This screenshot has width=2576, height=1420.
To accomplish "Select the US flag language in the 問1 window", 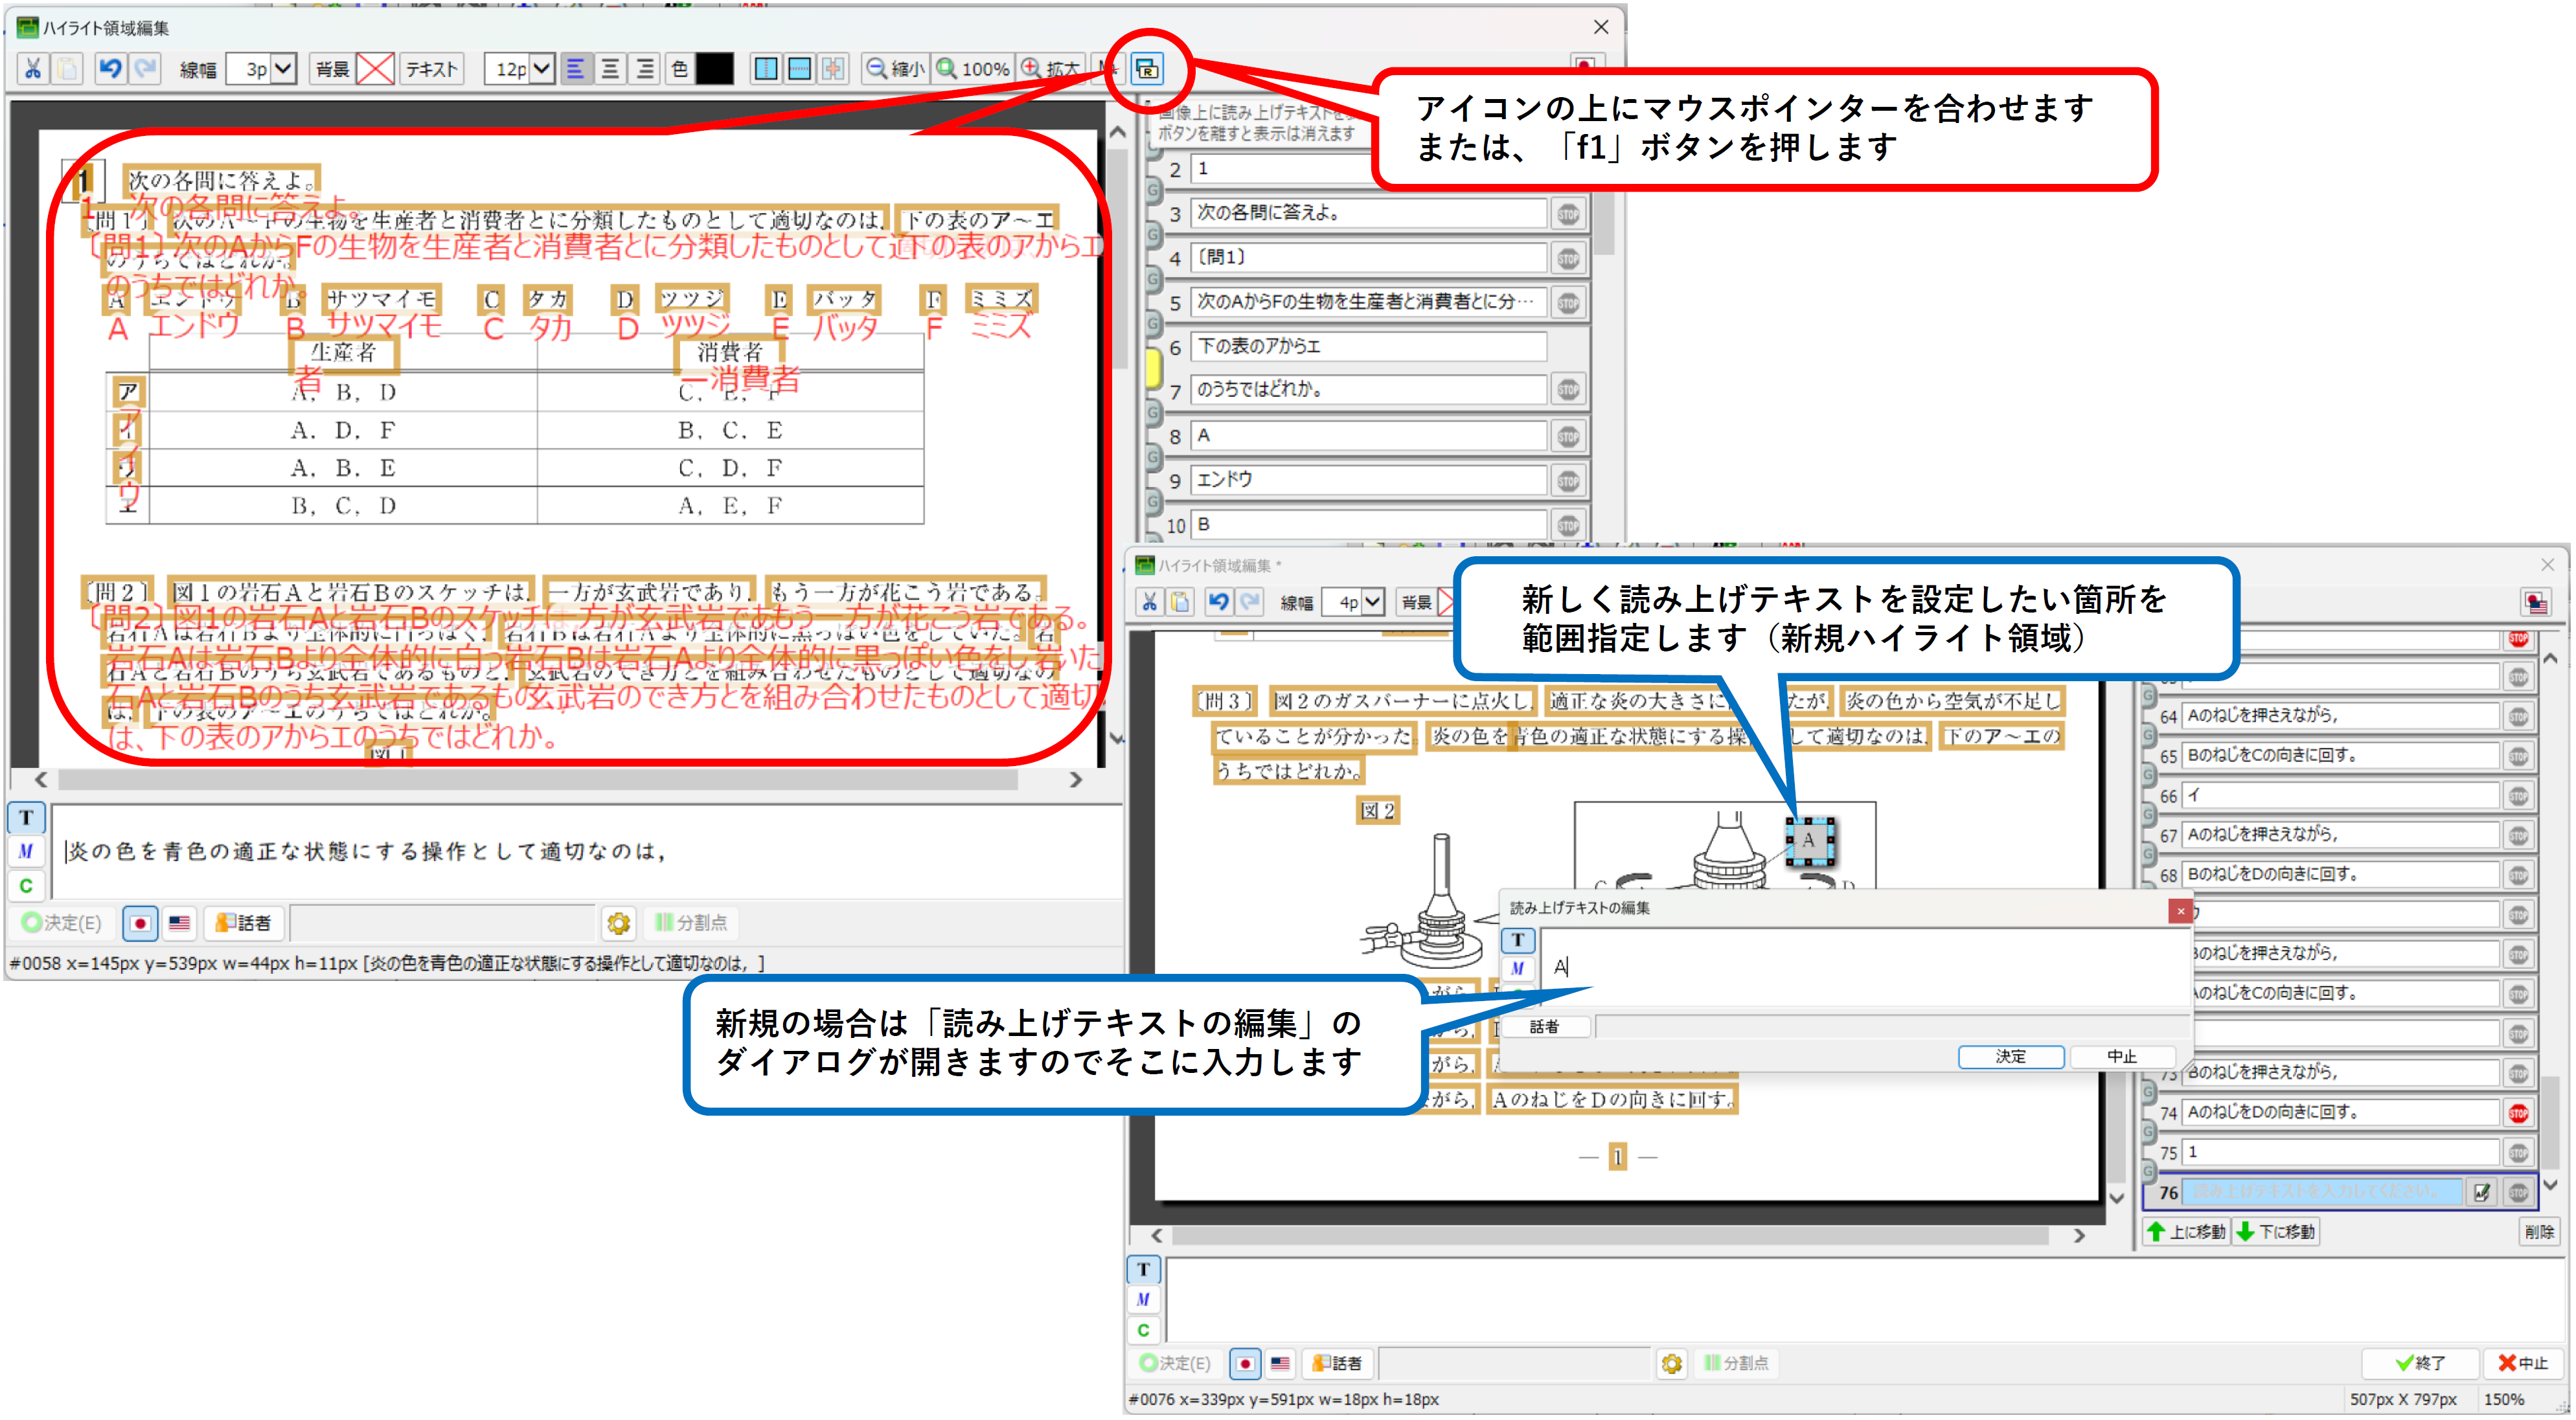I will tap(179, 923).
